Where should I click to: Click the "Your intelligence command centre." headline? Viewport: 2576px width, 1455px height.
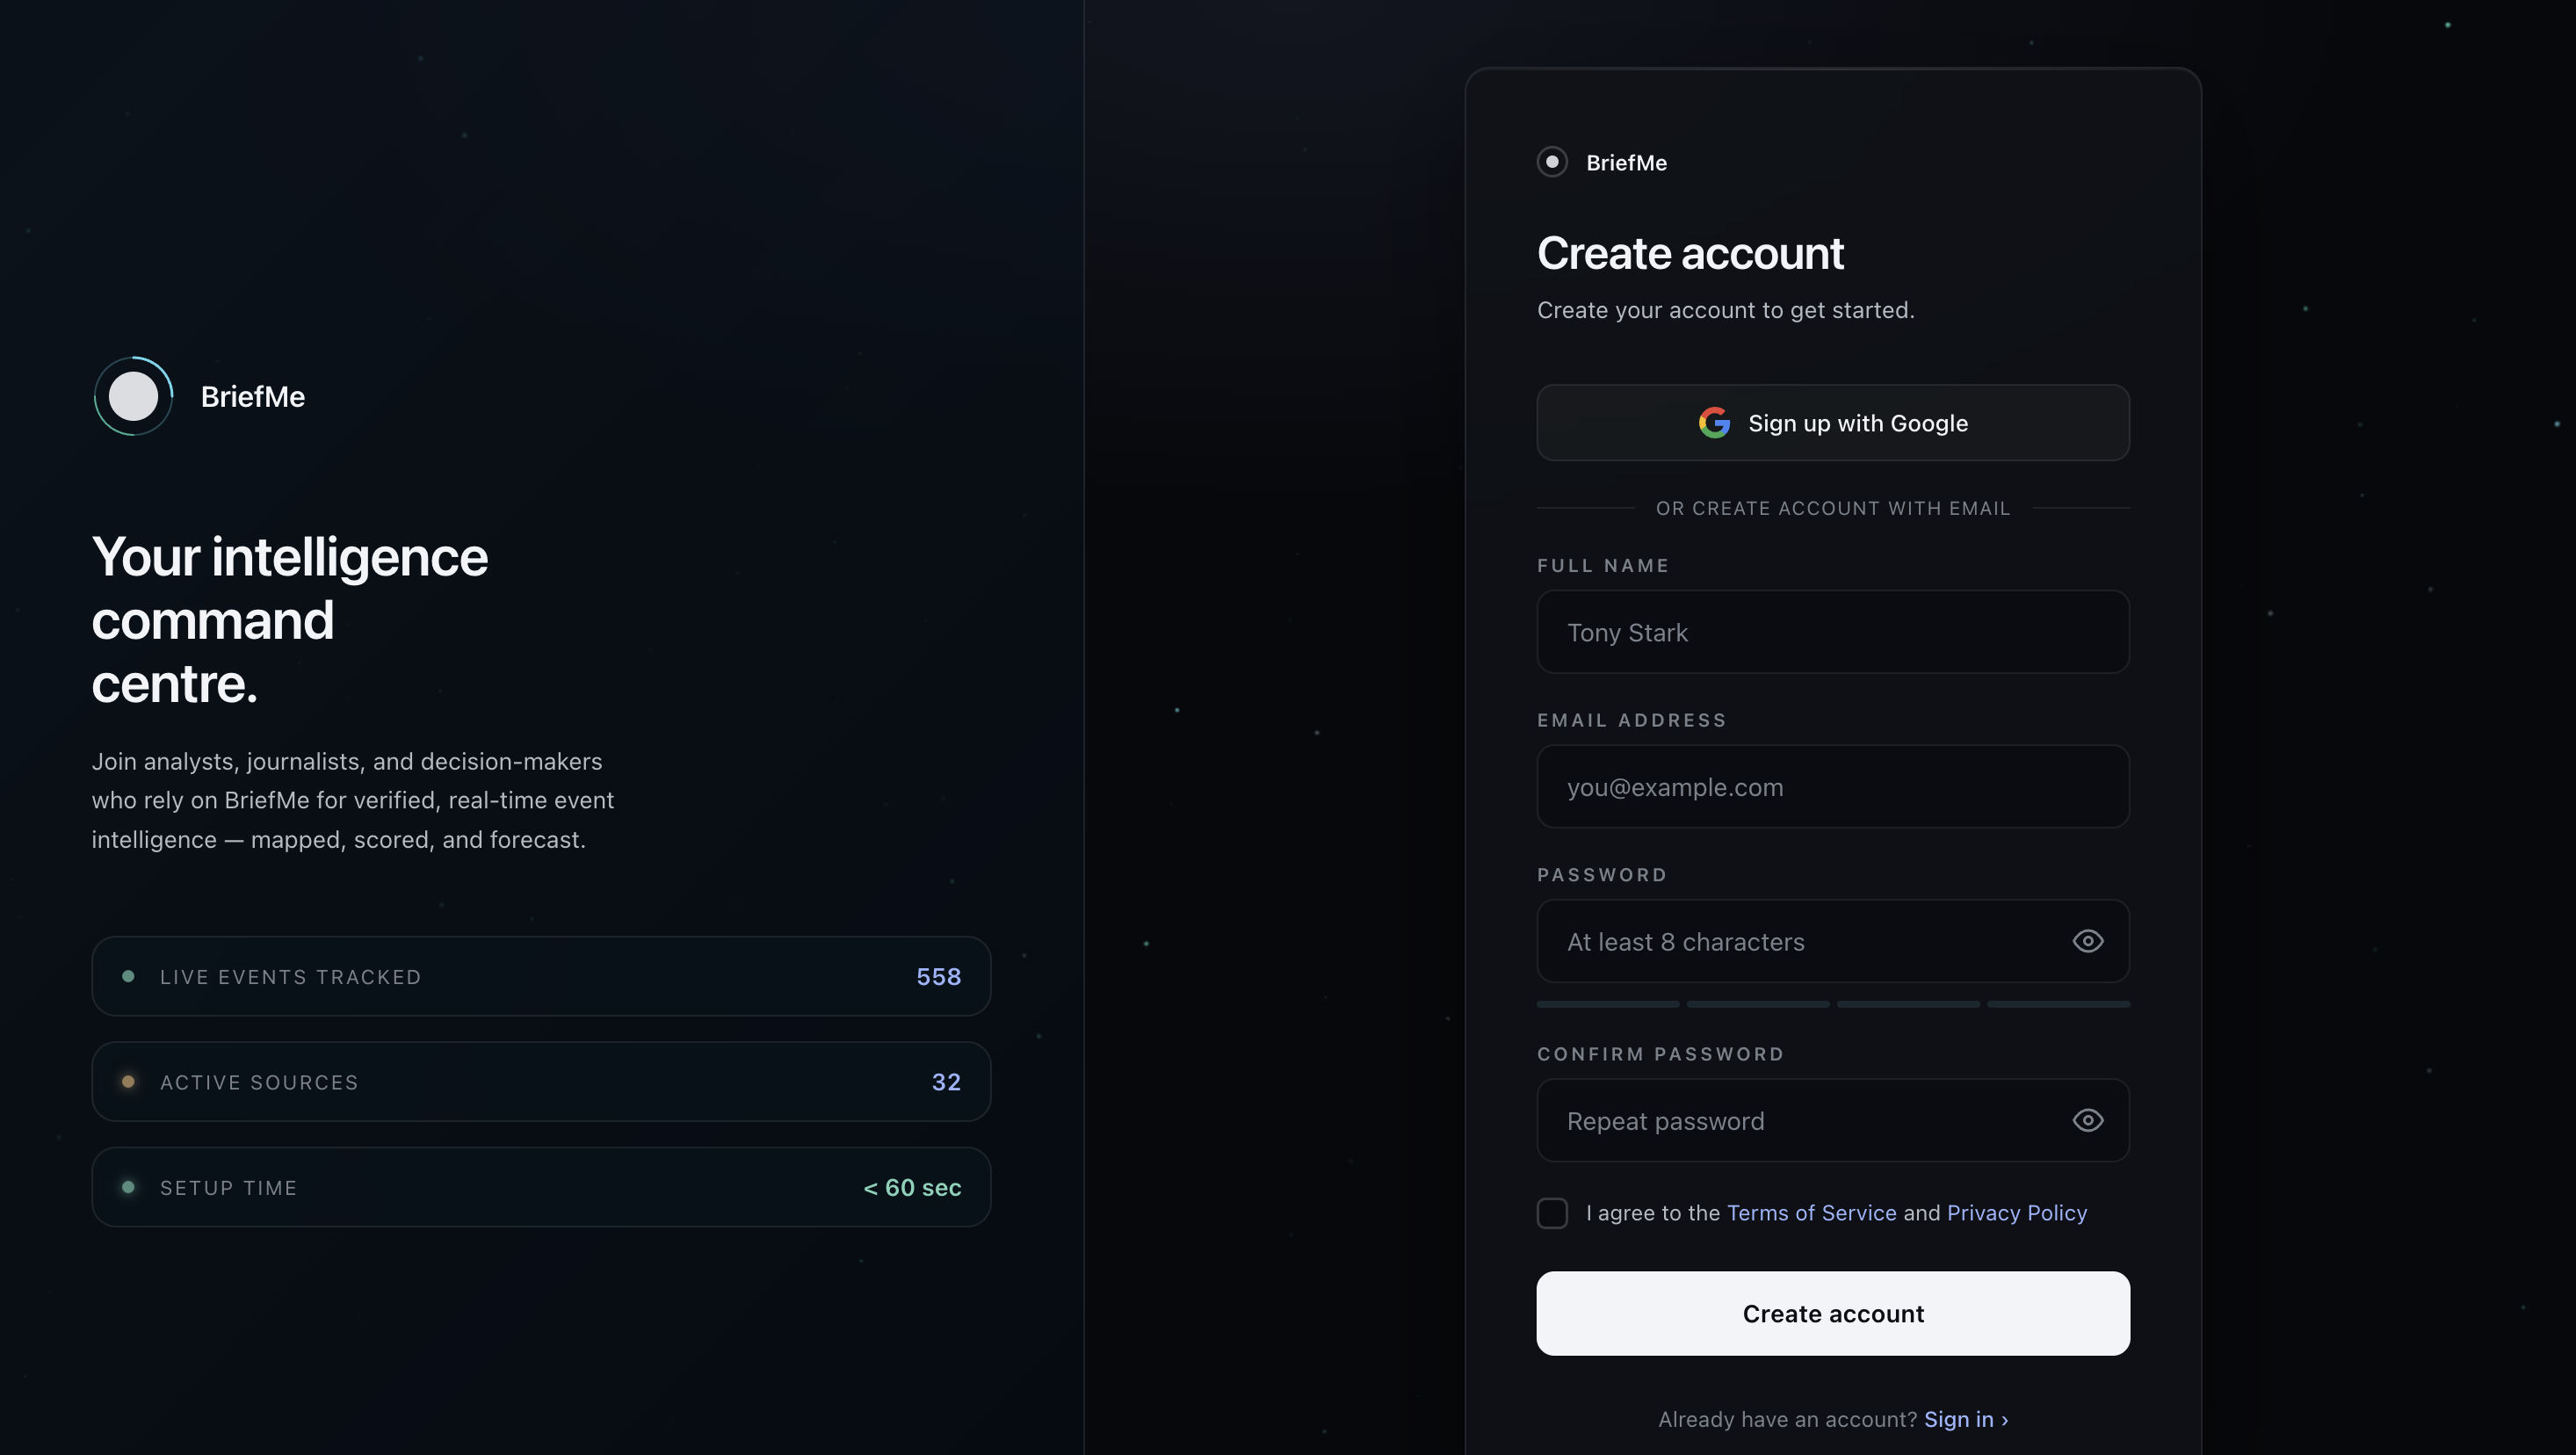pyautogui.click(x=290, y=620)
